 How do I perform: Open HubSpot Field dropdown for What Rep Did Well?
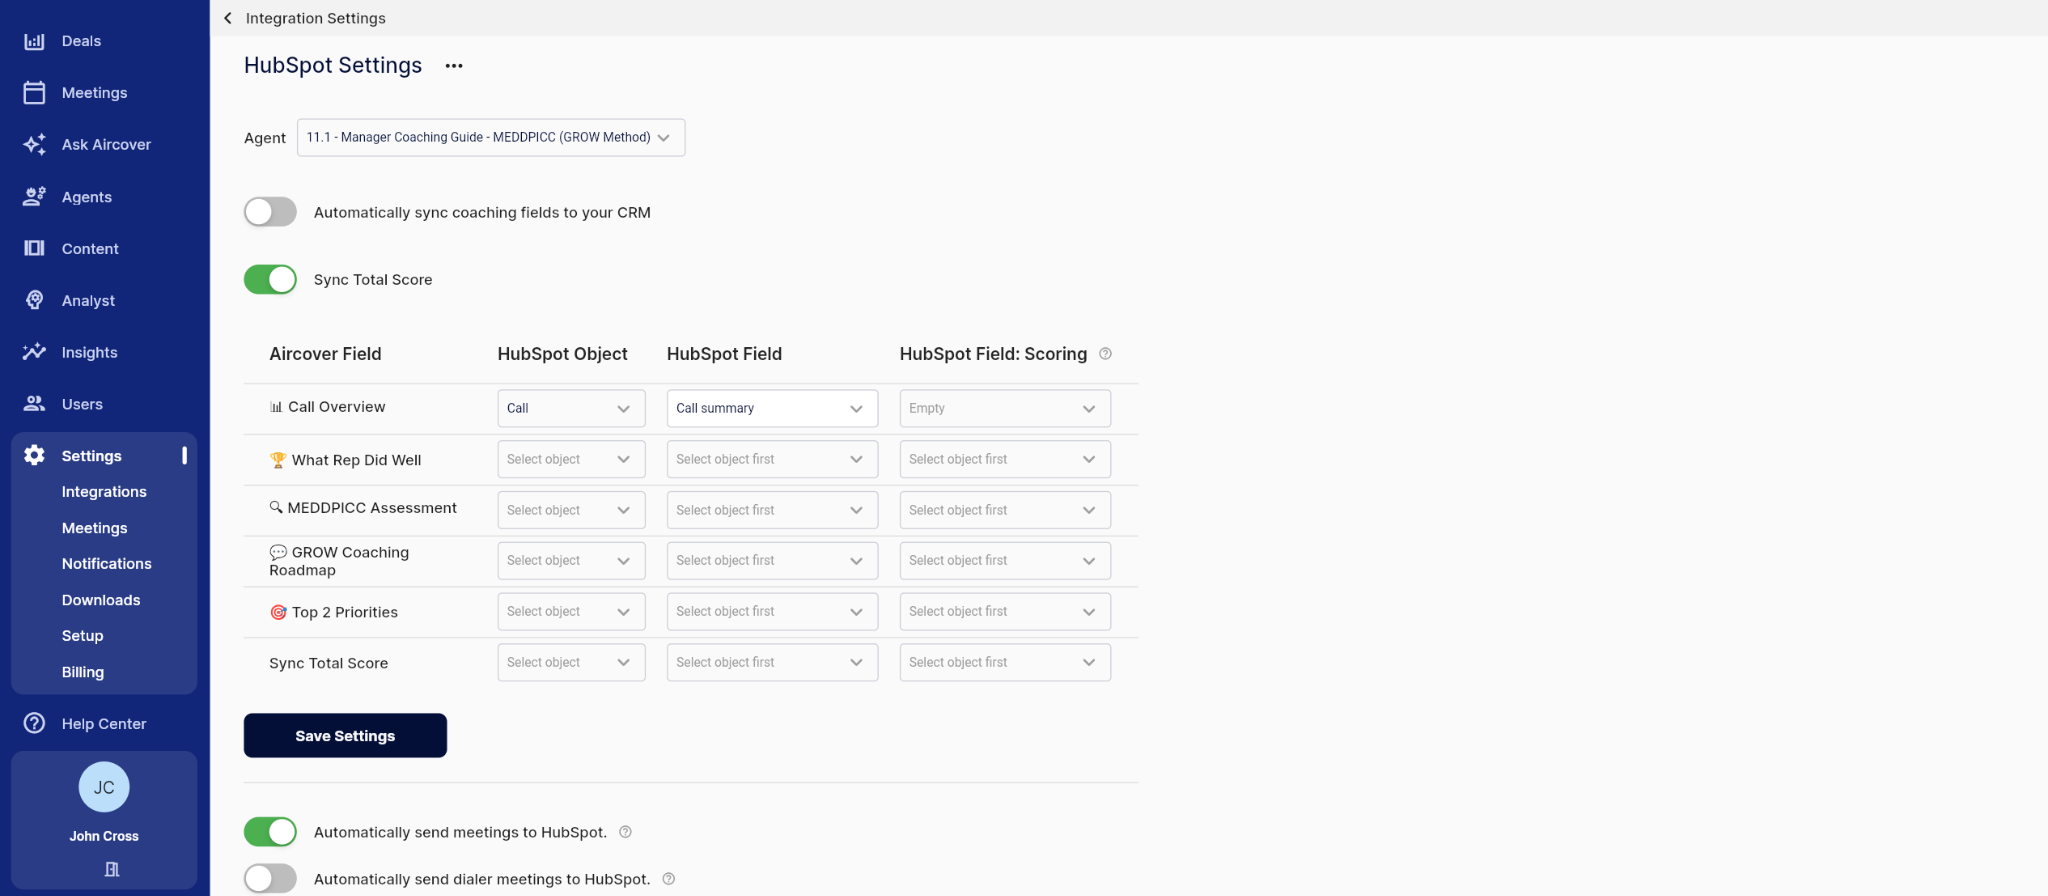coord(772,459)
